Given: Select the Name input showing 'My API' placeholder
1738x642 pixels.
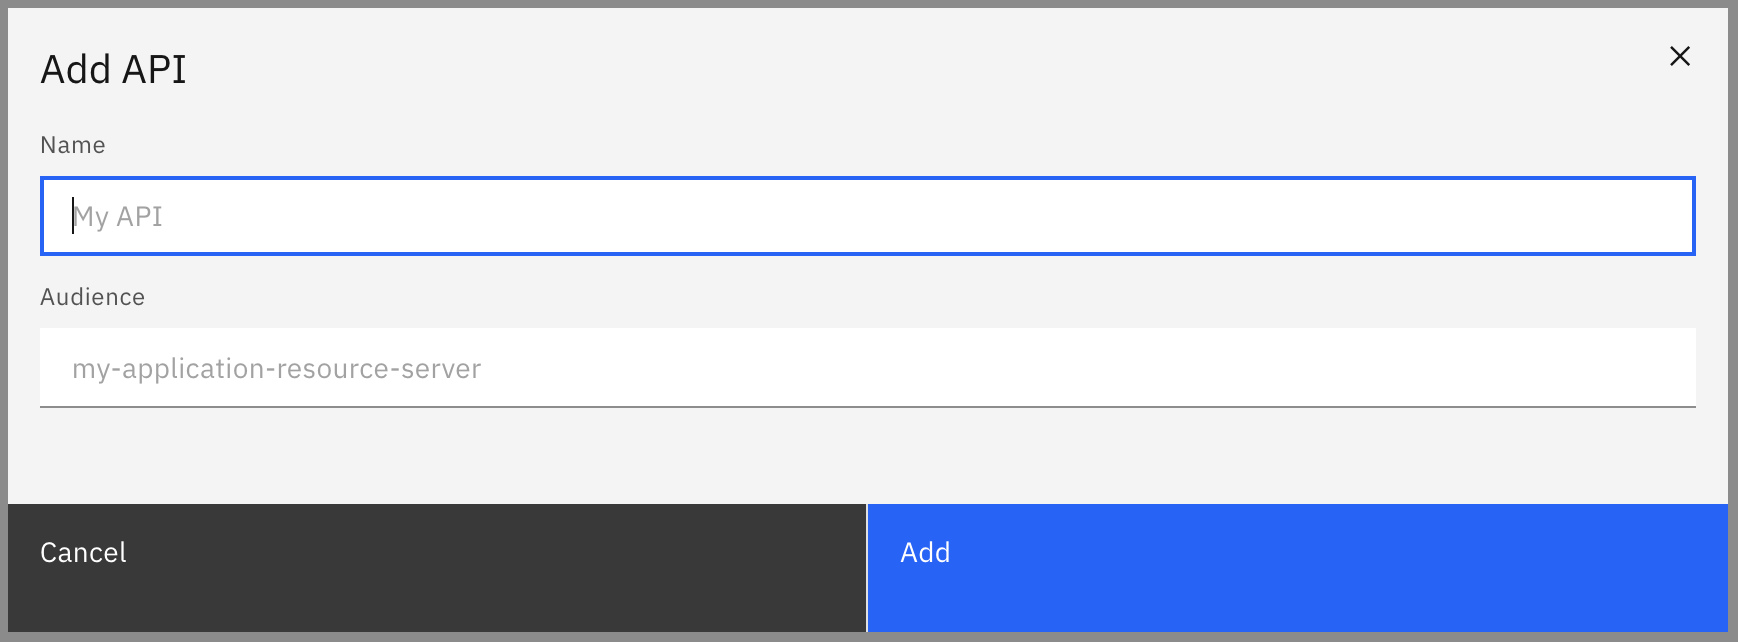Looking at the screenshot, I should click(866, 215).
